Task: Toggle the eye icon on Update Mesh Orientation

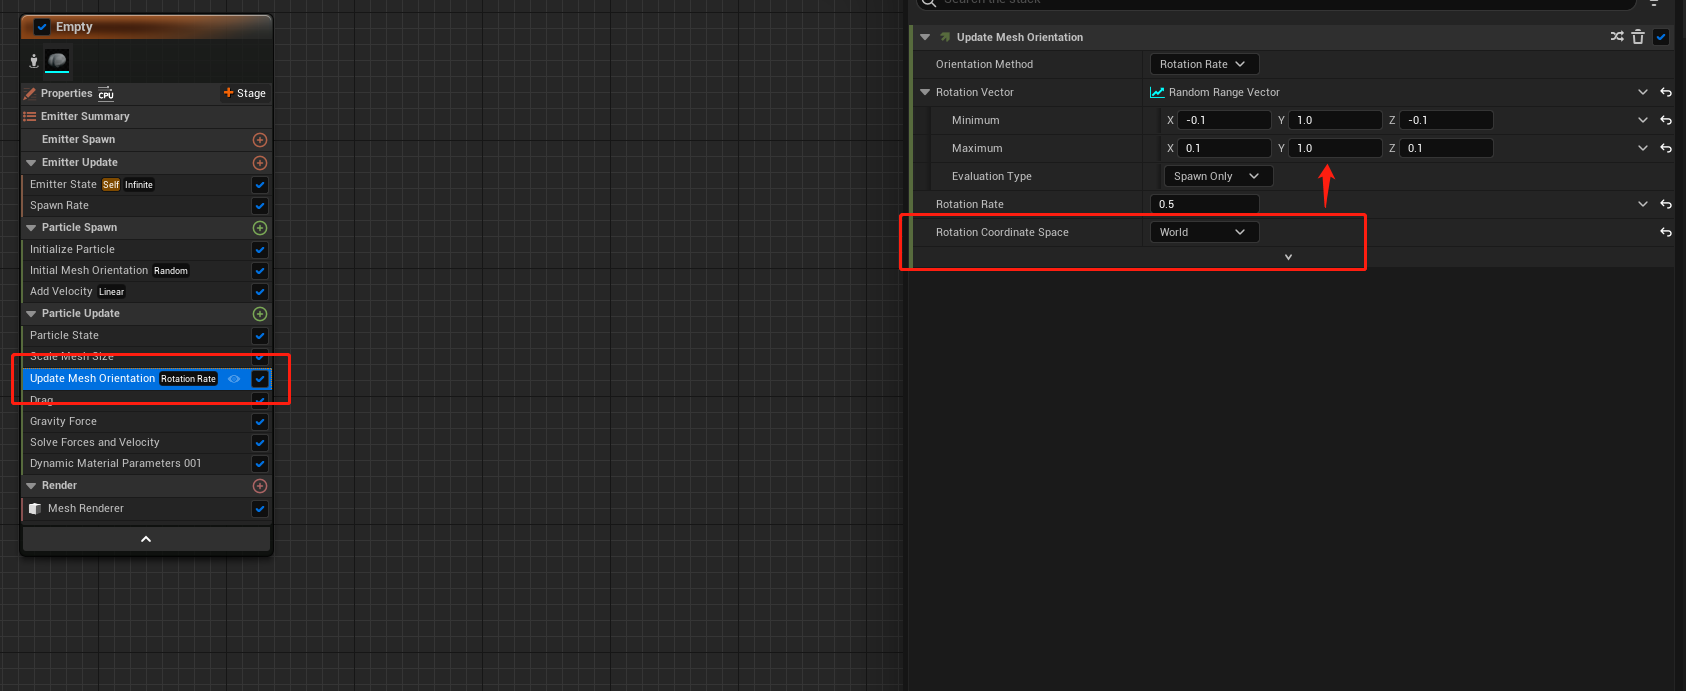Action: click(x=234, y=379)
